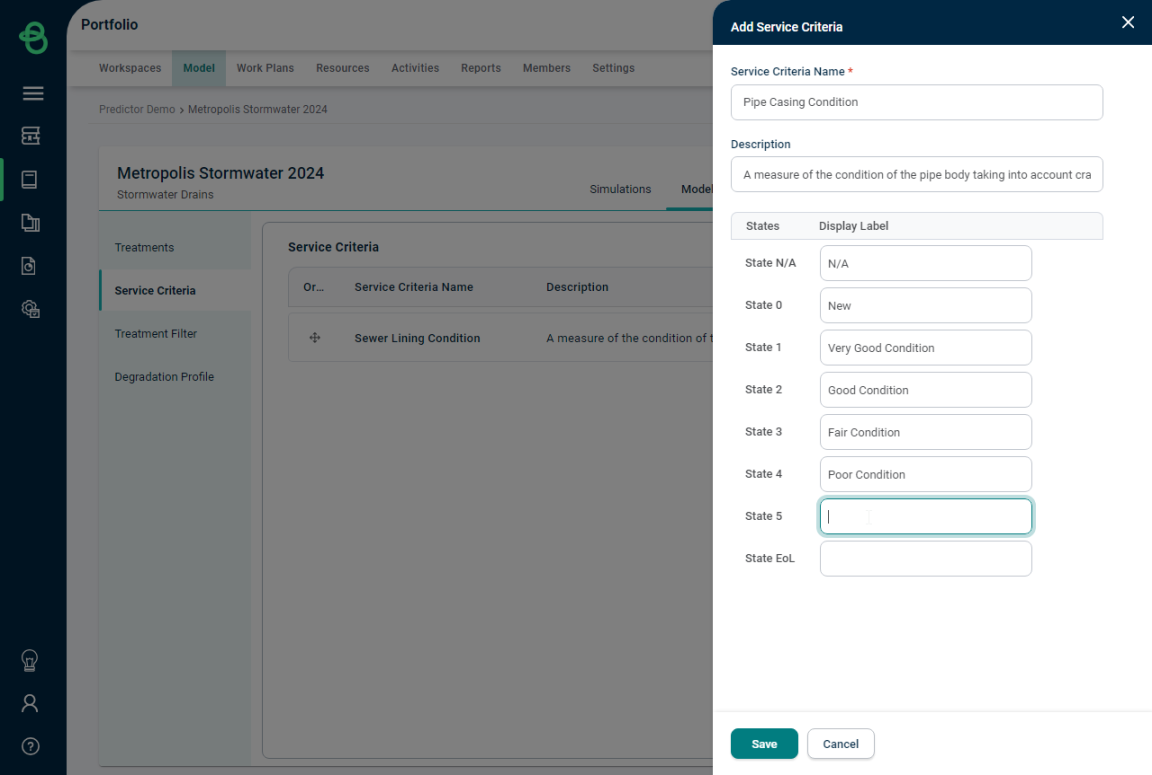Screen dimensions: 1152x775
Task: Select Service Criteria in the side menu
Action: point(176,290)
